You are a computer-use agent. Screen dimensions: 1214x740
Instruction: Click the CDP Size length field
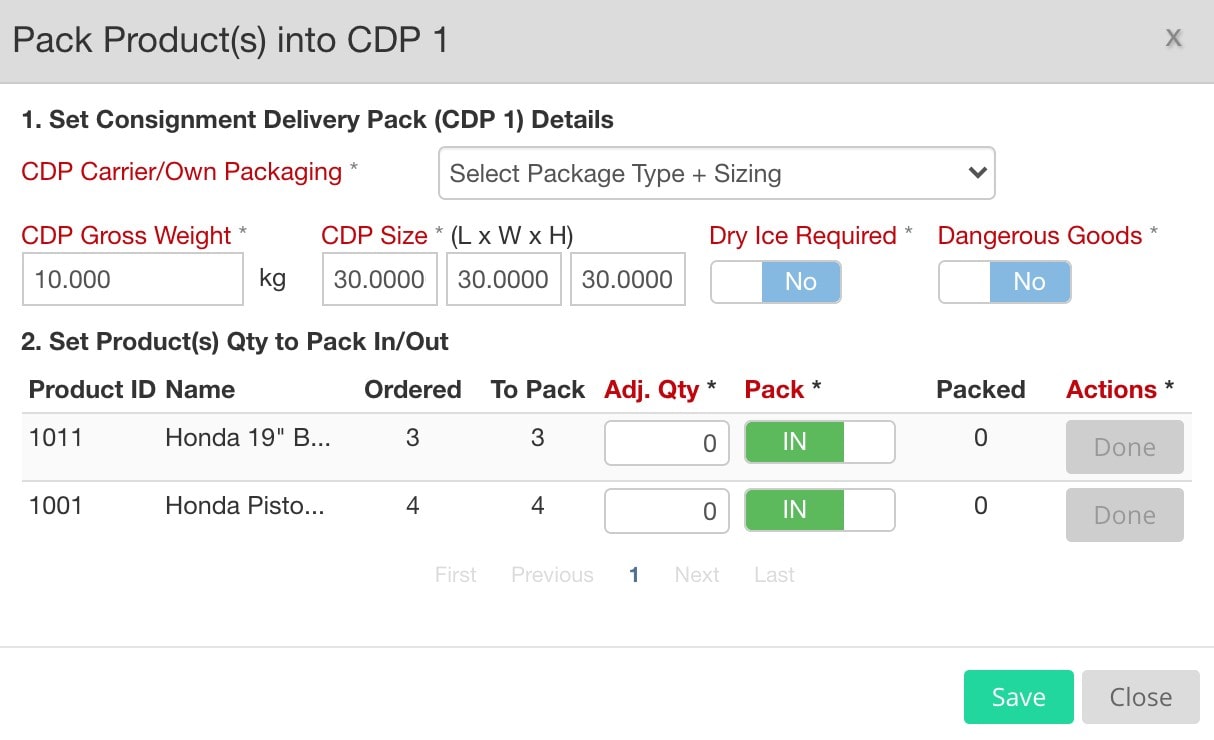click(x=380, y=279)
